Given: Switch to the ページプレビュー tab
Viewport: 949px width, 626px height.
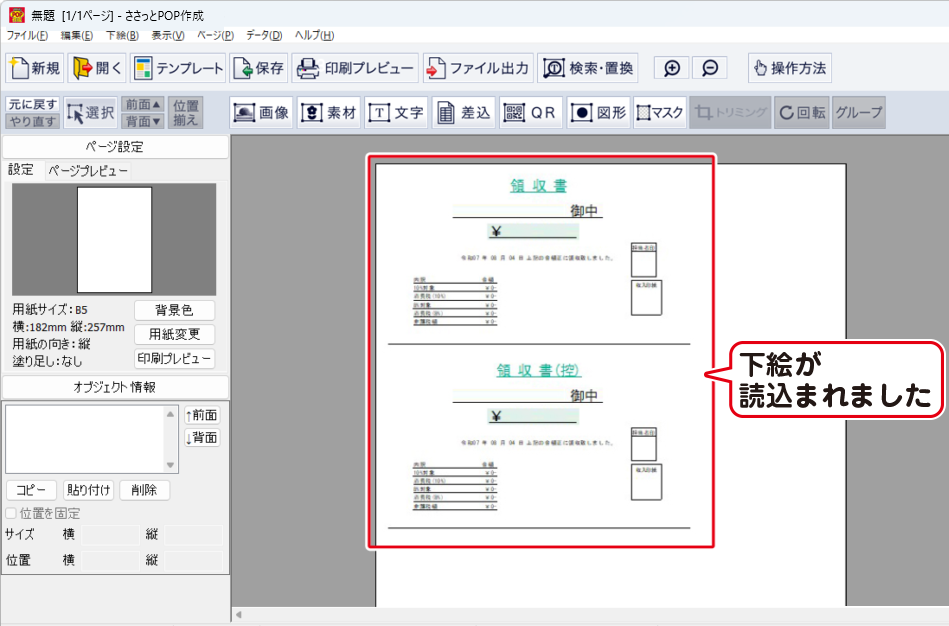Looking at the screenshot, I should tap(88, 171).
